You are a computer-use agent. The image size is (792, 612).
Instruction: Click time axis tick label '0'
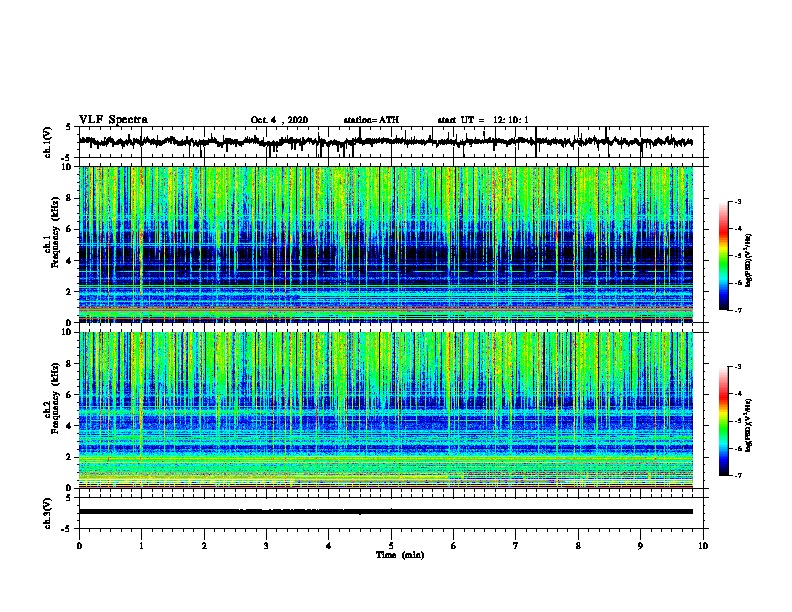[x=79, y=545]
